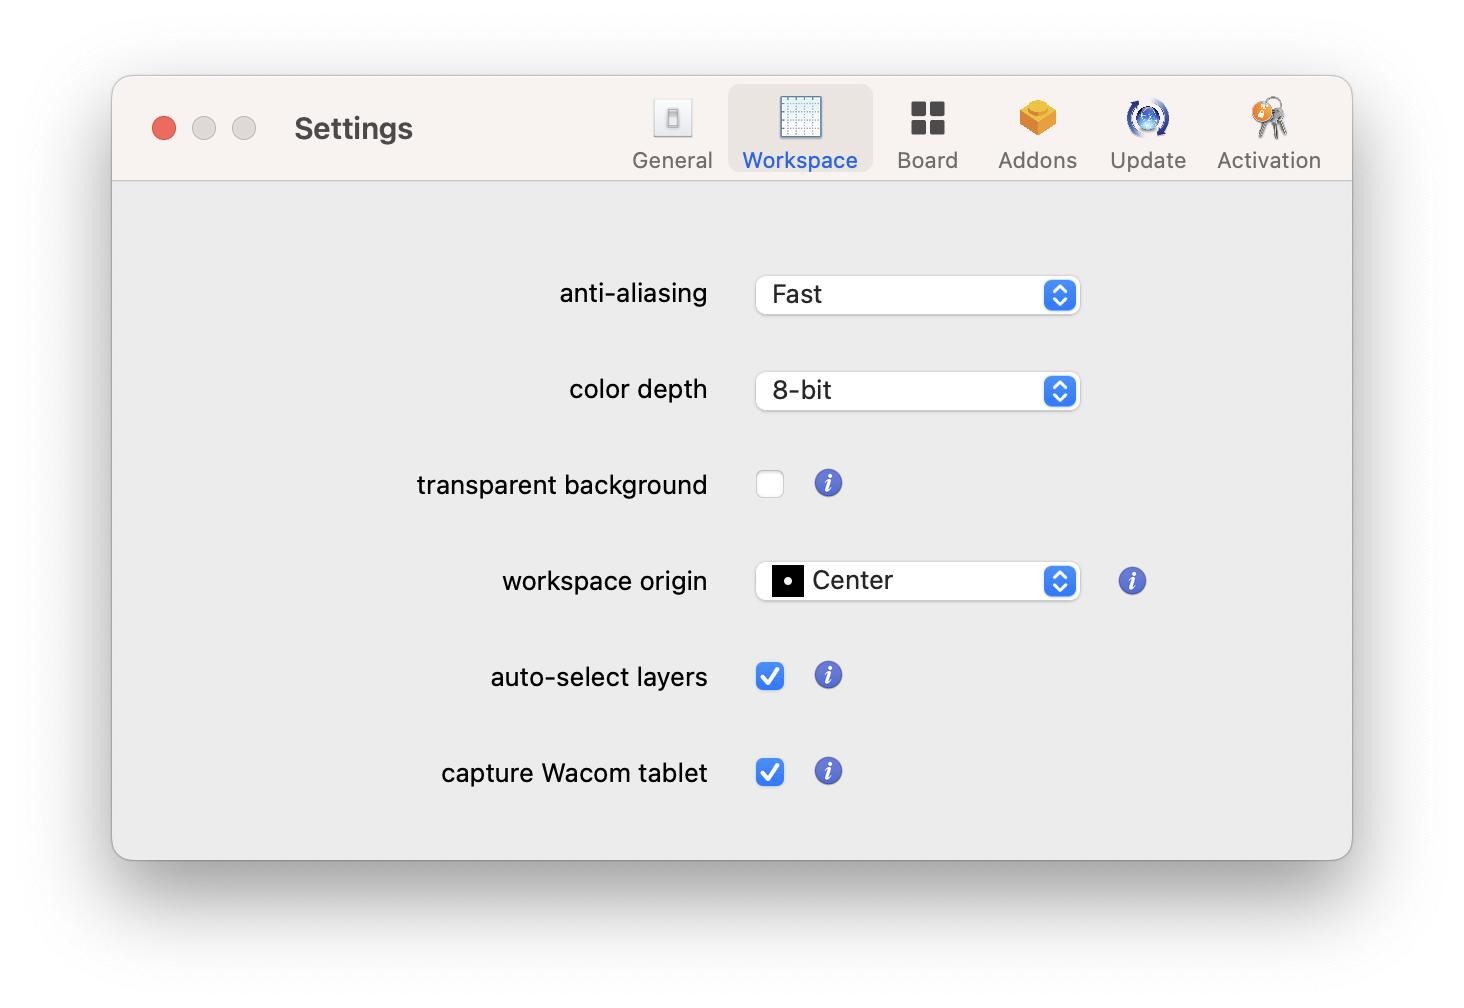Go to the Update globe icon
The width and height of the screenshot is (1464, 1008).
pyautogui.click(x=1147, y=132)
